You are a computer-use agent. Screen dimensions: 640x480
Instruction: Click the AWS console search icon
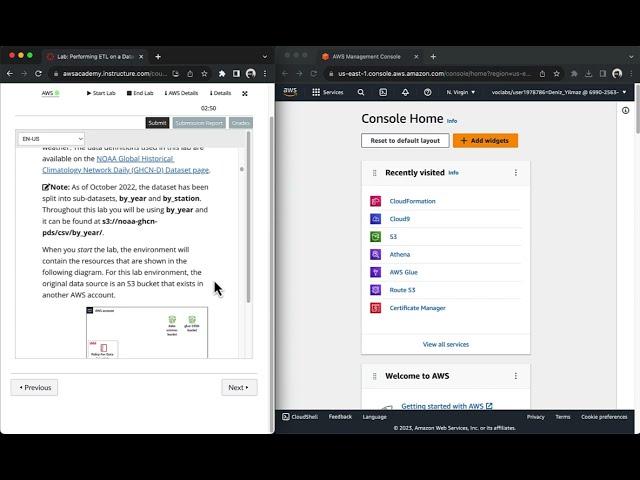coord(361,92)
